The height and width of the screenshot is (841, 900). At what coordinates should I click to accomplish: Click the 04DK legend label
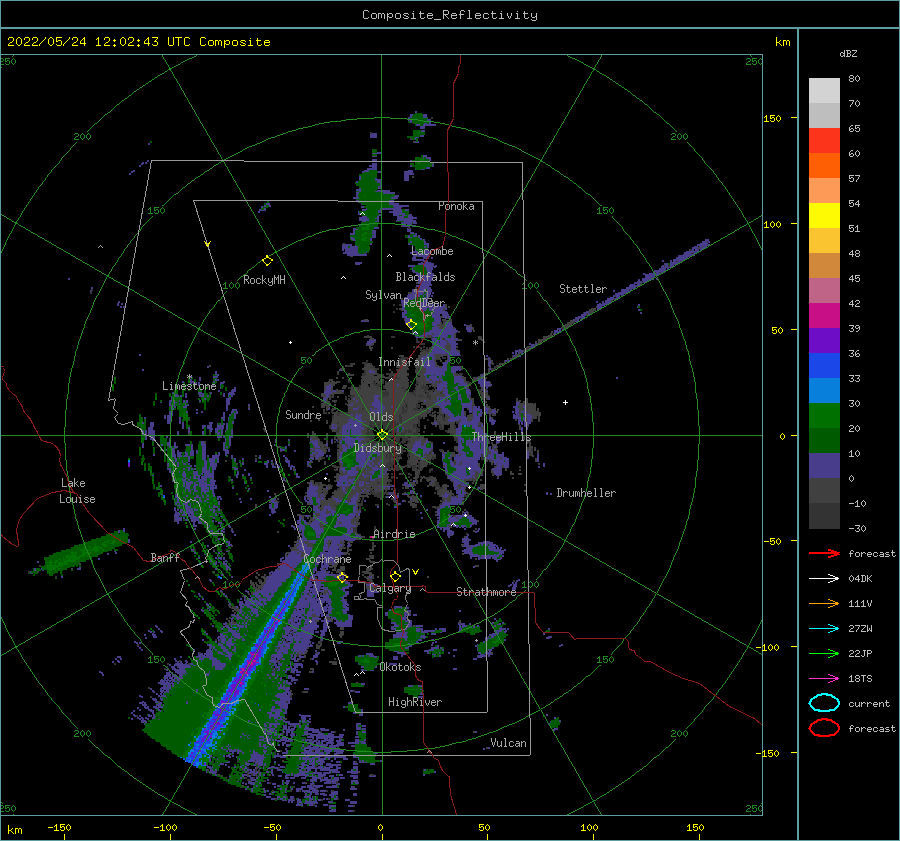860,579
